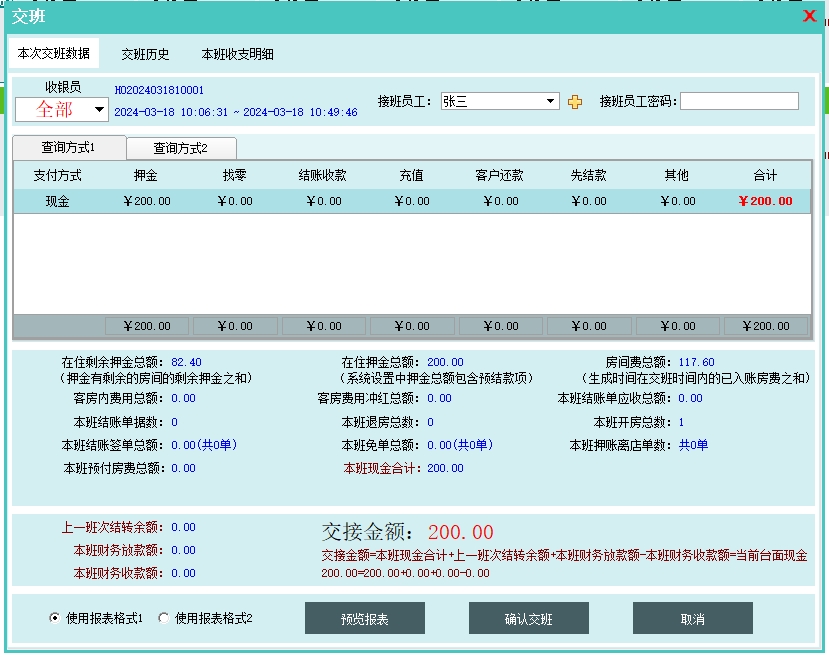Viewport: 829px width, 662px height.
Task: Click the yellow plus icon beside 接班员工
Action: click(x=574, y=101)
